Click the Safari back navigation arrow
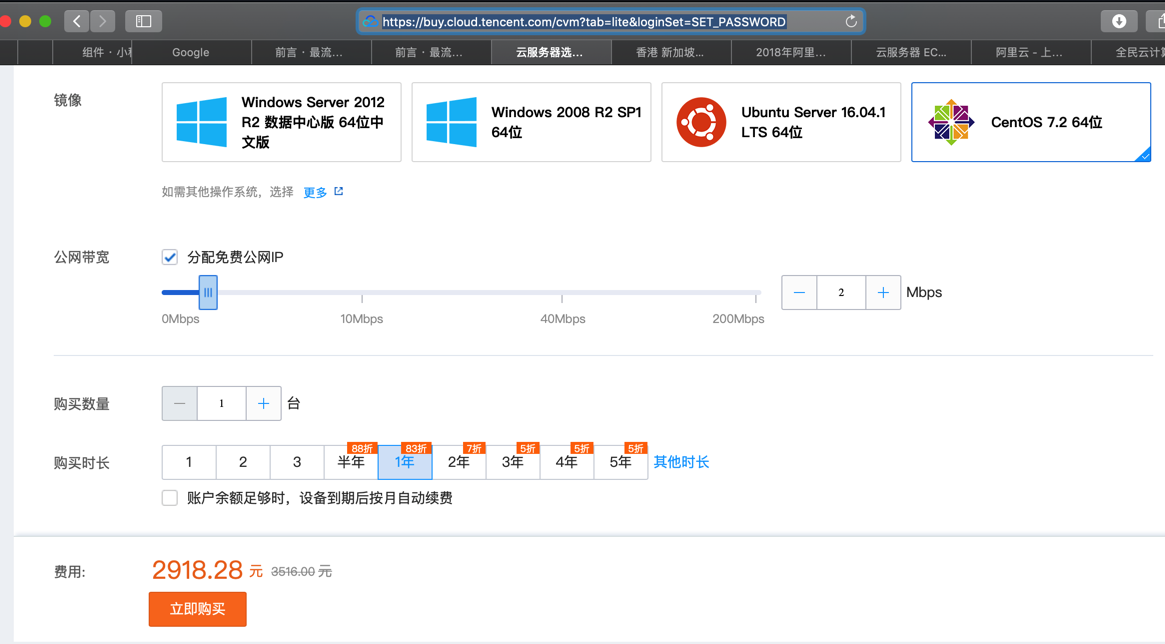This screenshot has height=644, width=1165. (x=77, y=21)
